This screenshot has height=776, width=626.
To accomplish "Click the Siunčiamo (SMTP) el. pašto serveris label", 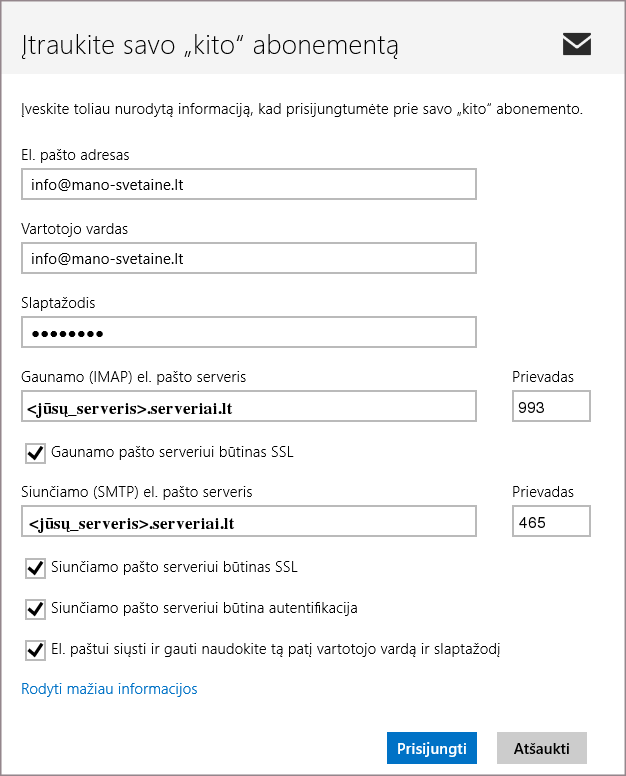I will (x=136, y=492).
